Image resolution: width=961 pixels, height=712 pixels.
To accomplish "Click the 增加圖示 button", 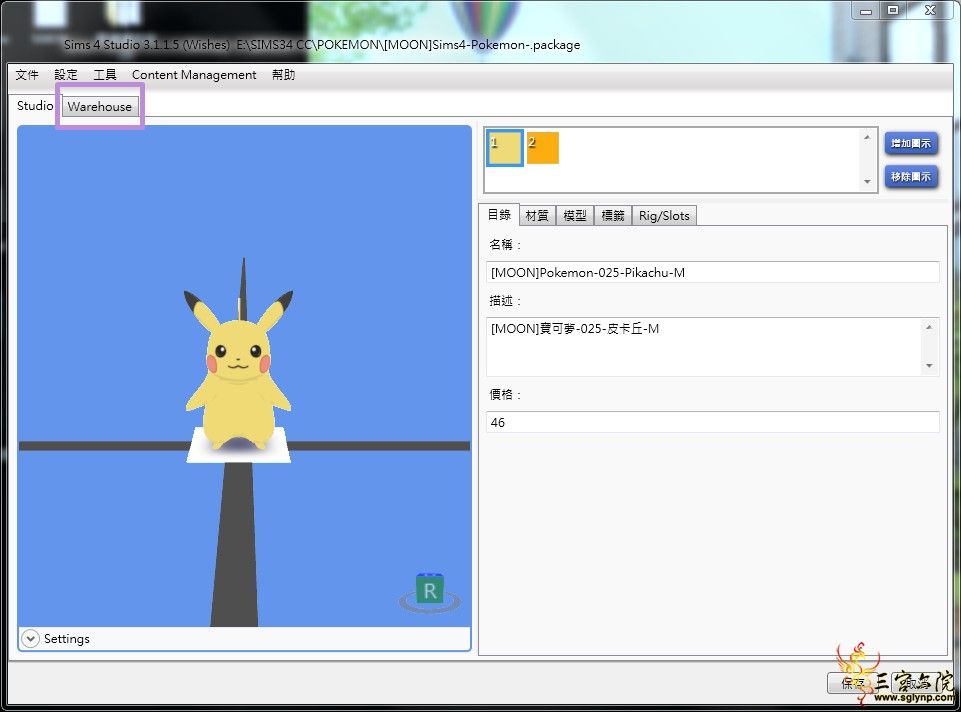I will tap(911, 143).
